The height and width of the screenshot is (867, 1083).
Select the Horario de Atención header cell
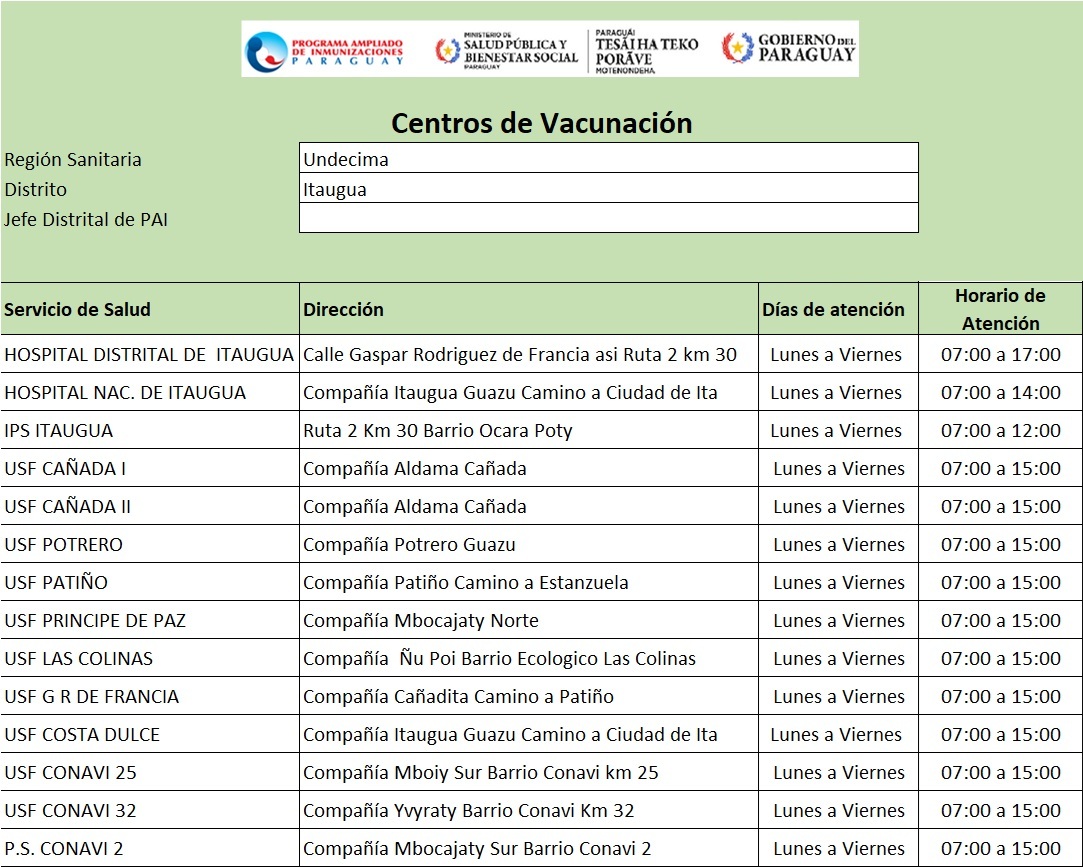(x=999, y=309)
